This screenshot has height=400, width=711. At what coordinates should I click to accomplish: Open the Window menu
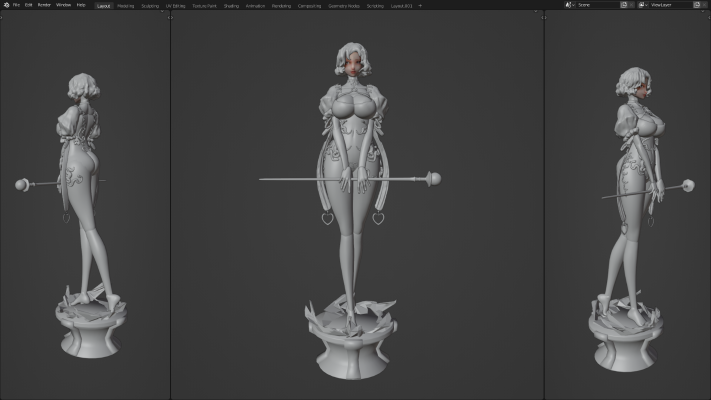pyautogui.click(x=63, y=5)
